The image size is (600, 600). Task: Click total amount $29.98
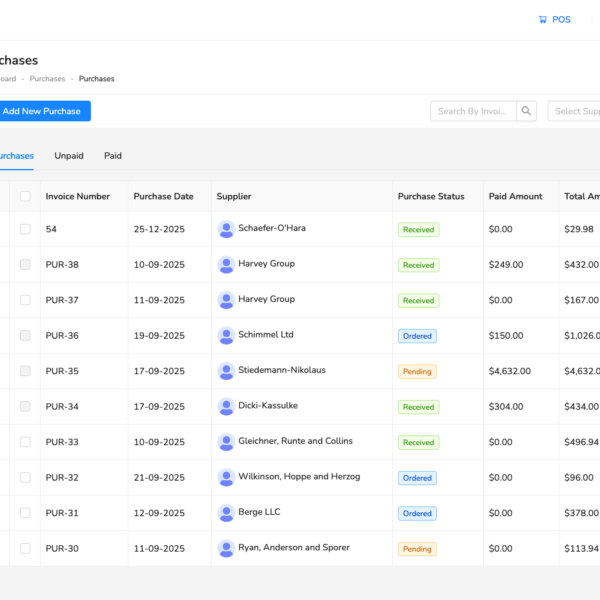click(579, 229)
